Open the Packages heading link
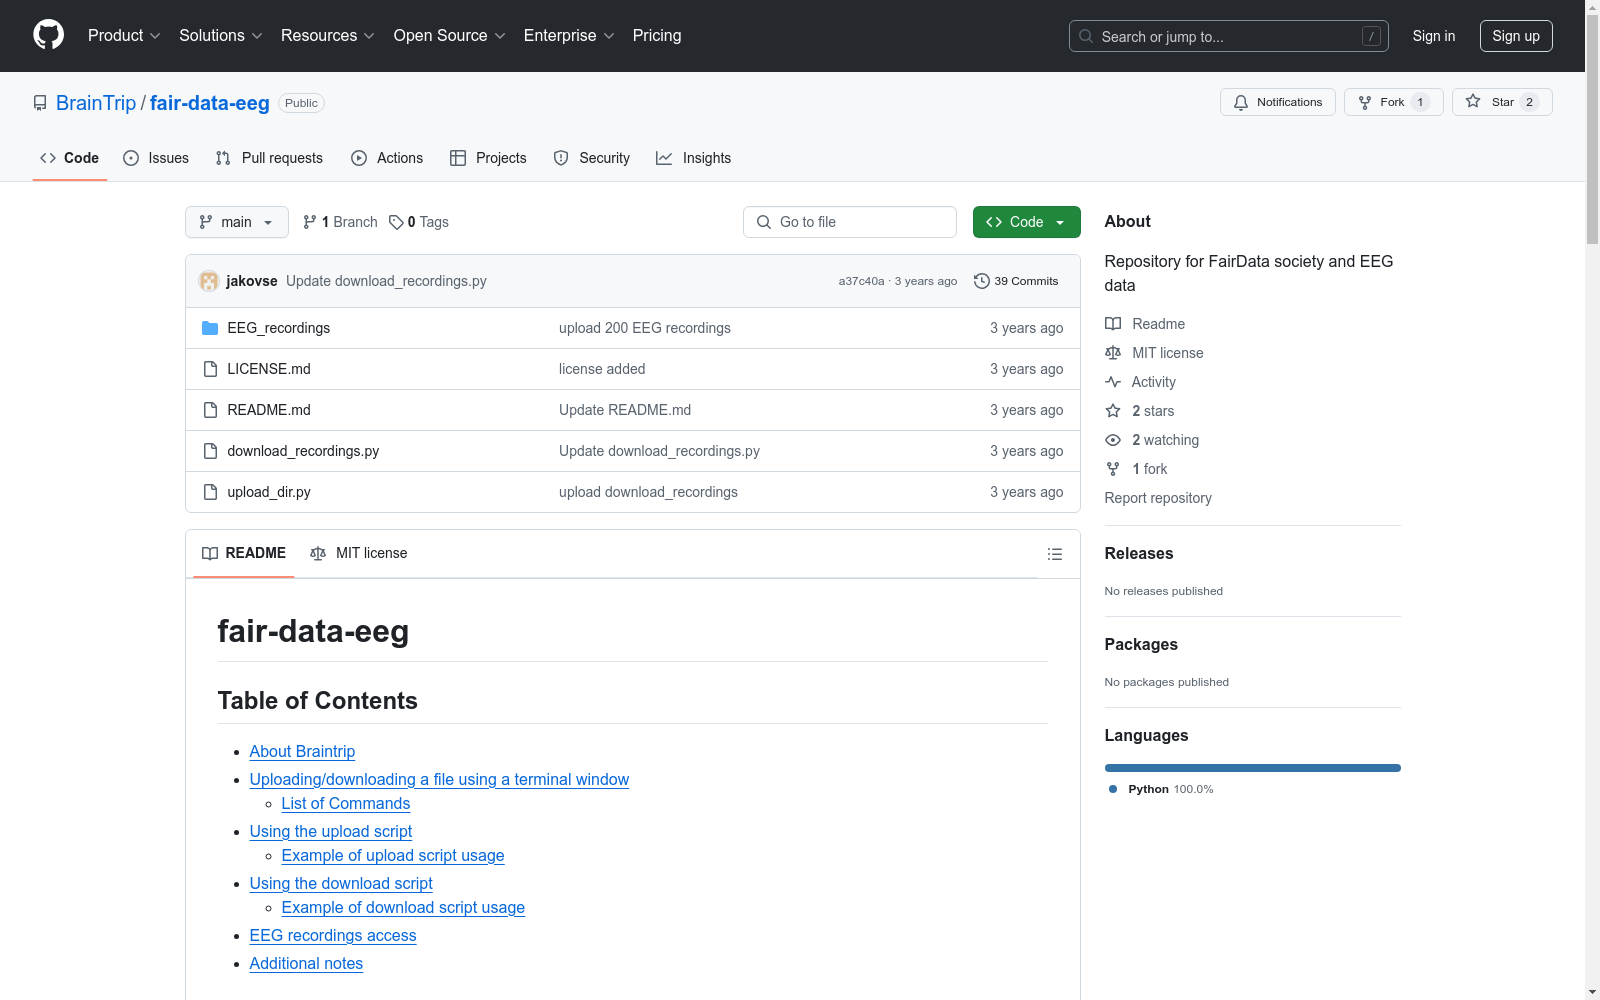The width and height of the screenshot is (1600, 1000). click(x=1141, y=644)
